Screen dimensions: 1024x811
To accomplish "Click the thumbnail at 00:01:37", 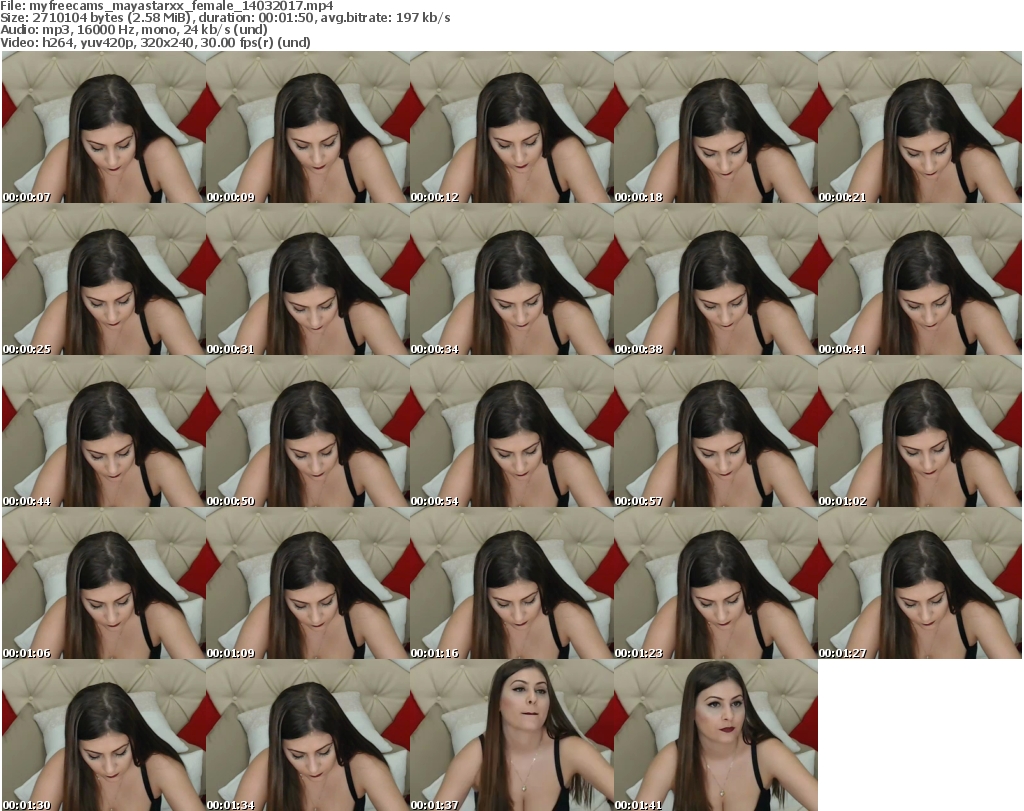I will 511,735.
